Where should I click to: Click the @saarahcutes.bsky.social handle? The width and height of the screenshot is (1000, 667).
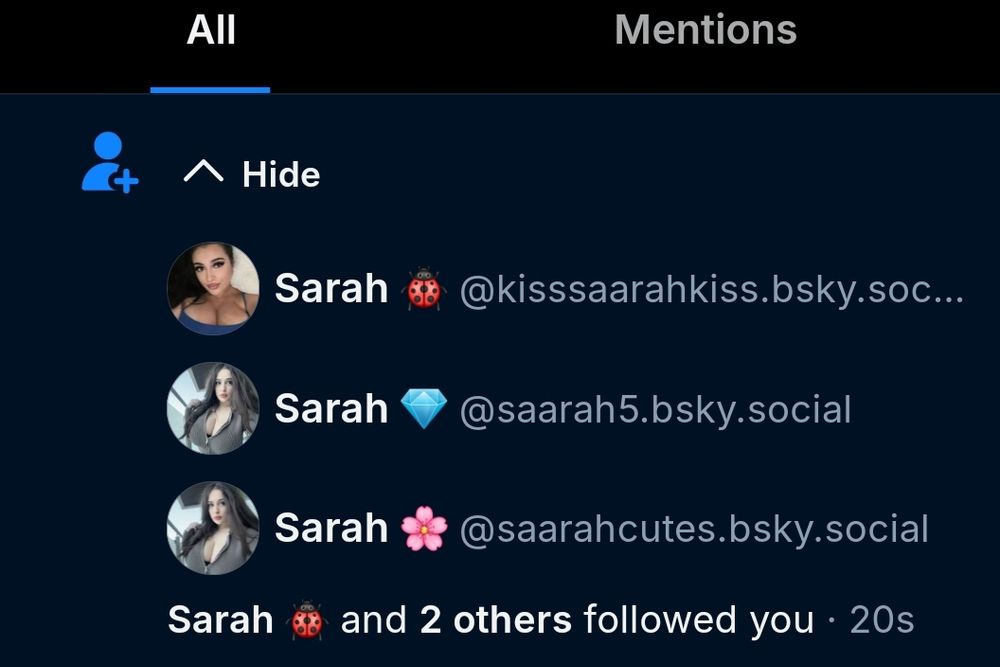click(x=694, y=529)
